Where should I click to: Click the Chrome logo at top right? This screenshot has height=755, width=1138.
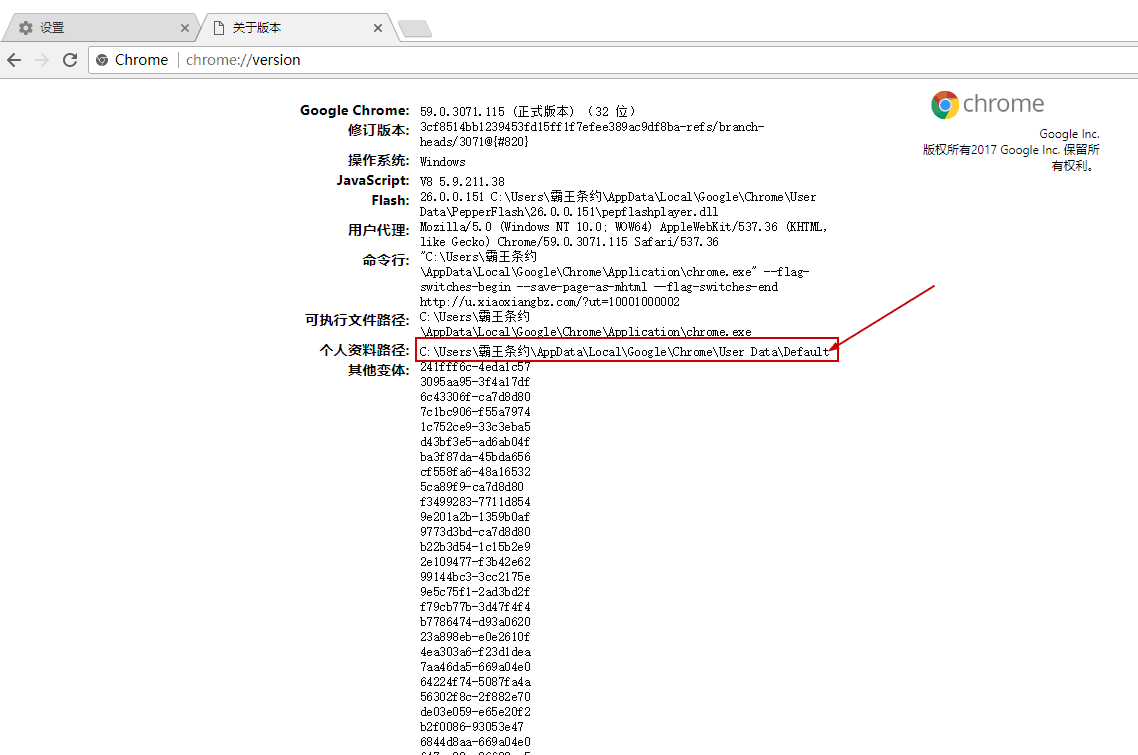click(945, 105)
